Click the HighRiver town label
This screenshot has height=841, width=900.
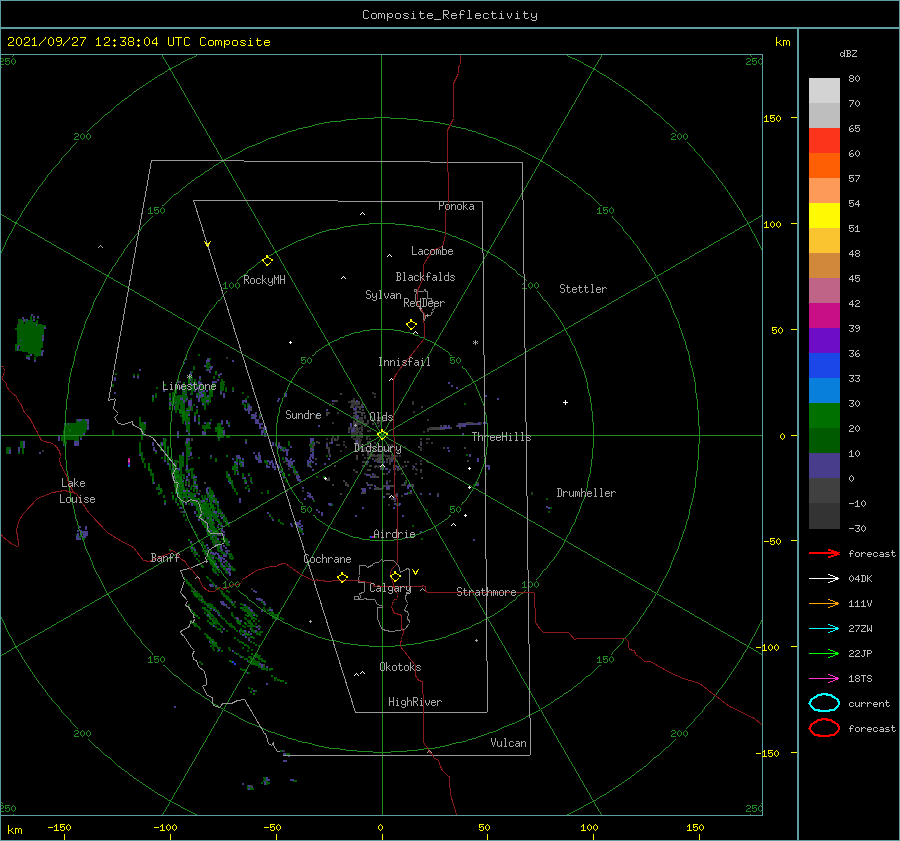pyautogui.click(x=415, y=702)
